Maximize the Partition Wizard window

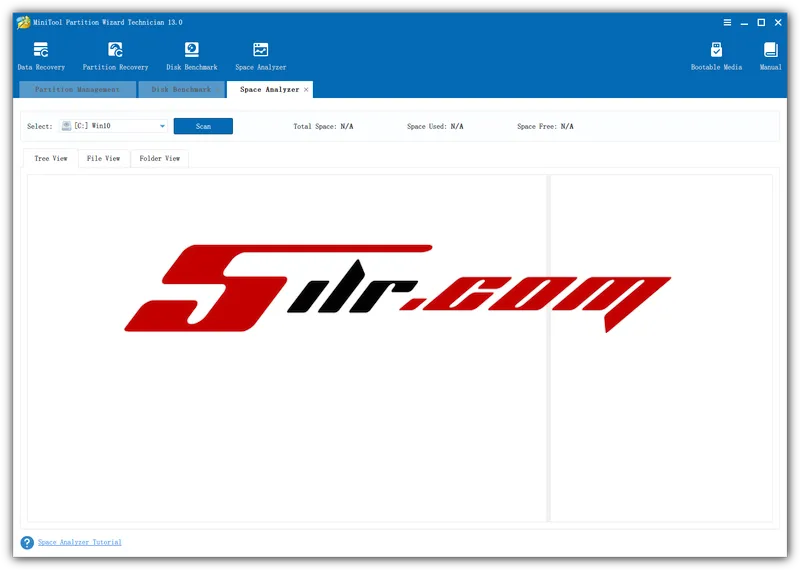pos(761,22)
